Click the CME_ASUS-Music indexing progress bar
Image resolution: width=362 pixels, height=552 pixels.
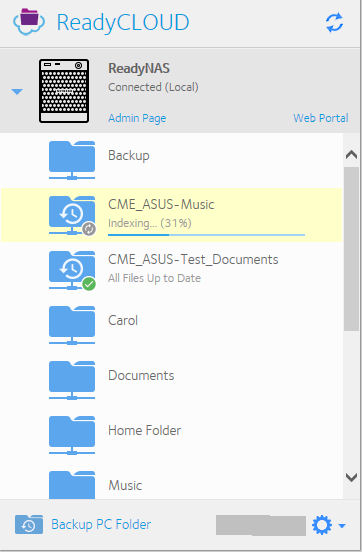click(206, 234)
